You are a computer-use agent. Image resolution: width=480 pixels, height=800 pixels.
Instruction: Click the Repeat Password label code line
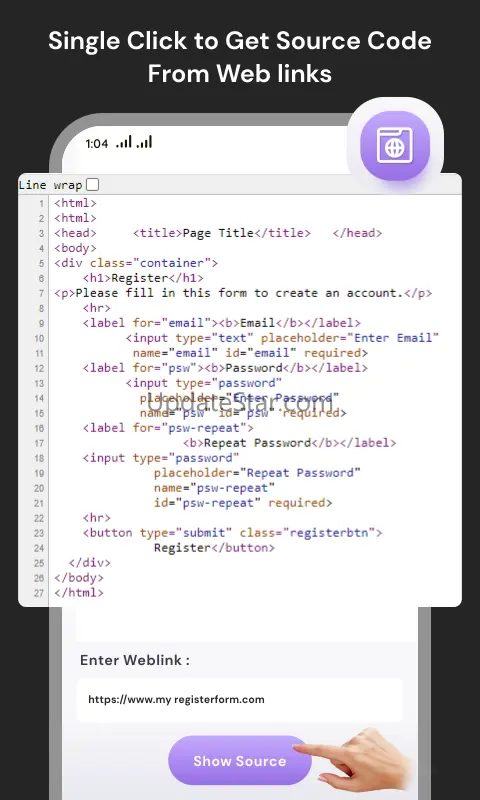coord(290,443)
